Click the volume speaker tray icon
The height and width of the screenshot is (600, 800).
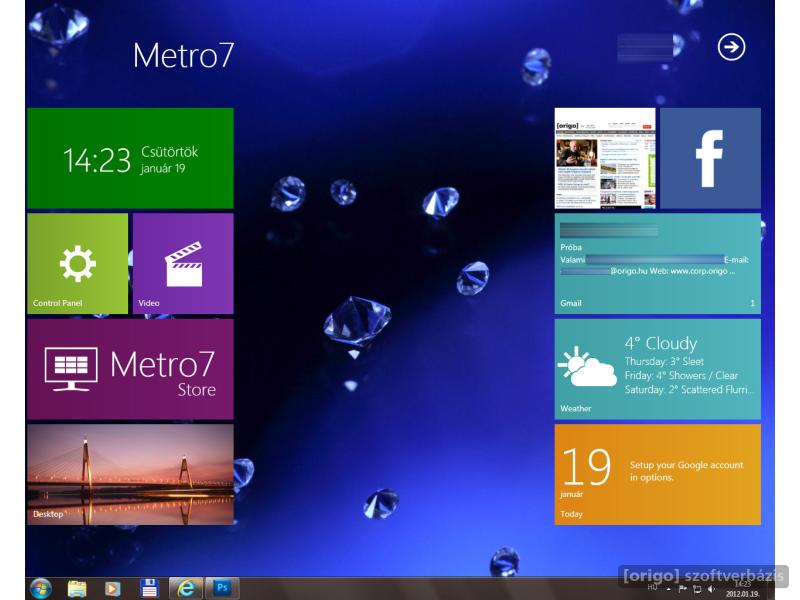point(711,588)
